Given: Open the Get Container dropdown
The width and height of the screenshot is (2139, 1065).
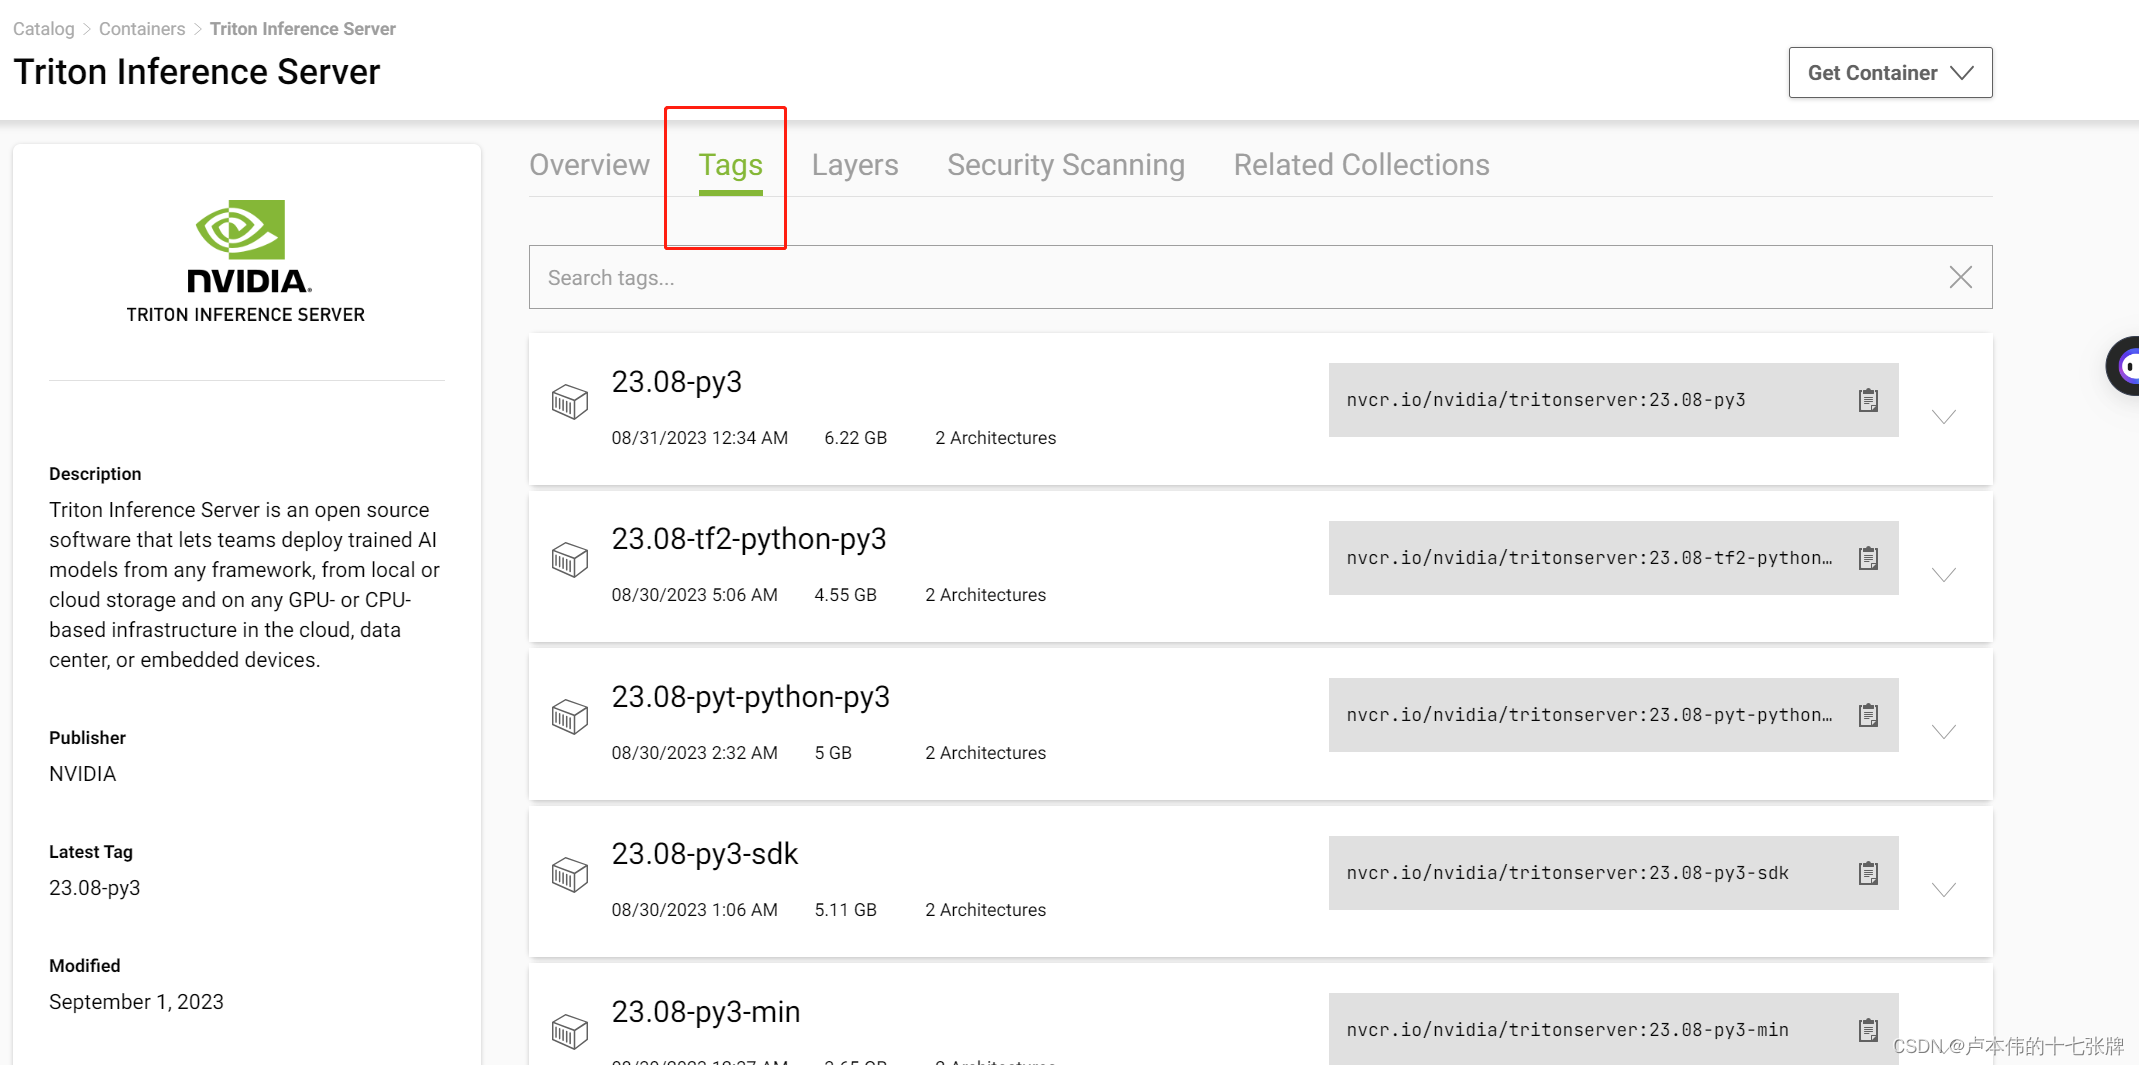Looking at the screenshot, I should 1890,73.
